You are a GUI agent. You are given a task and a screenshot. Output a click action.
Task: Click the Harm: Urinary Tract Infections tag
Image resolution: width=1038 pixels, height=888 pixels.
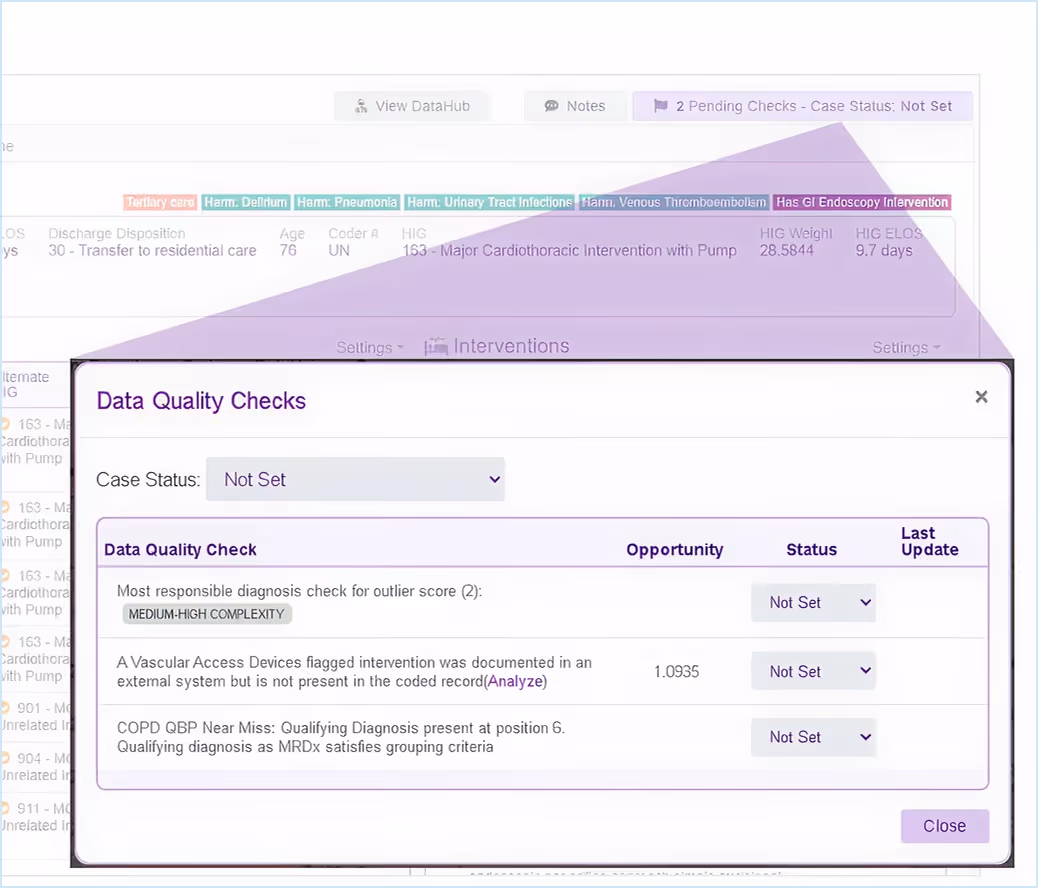[489, 202]
